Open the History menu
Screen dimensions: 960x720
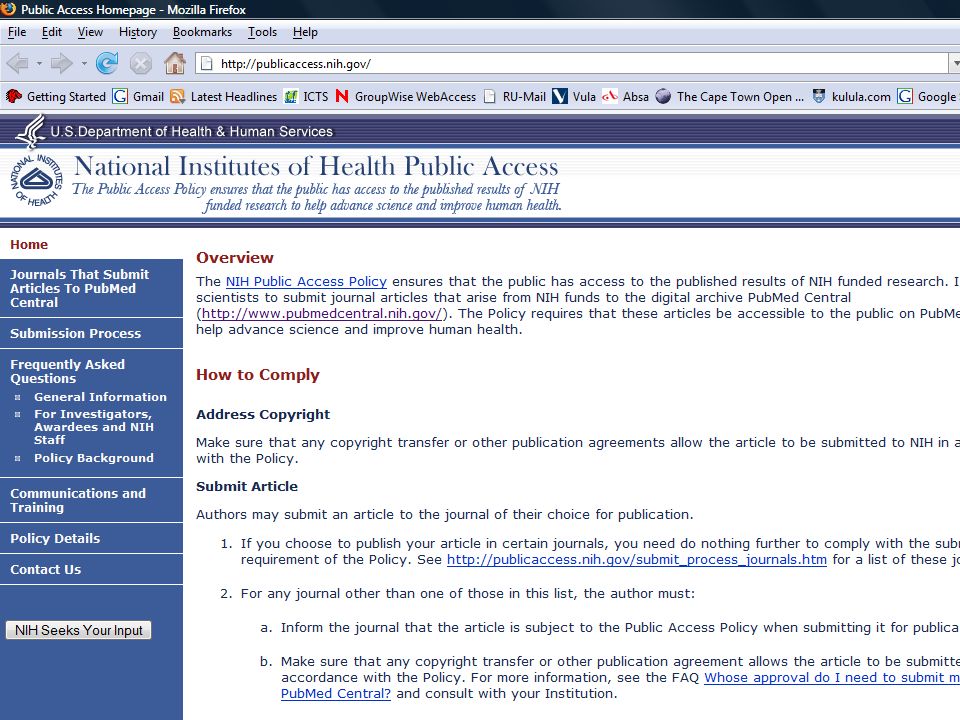pos(138,32)
